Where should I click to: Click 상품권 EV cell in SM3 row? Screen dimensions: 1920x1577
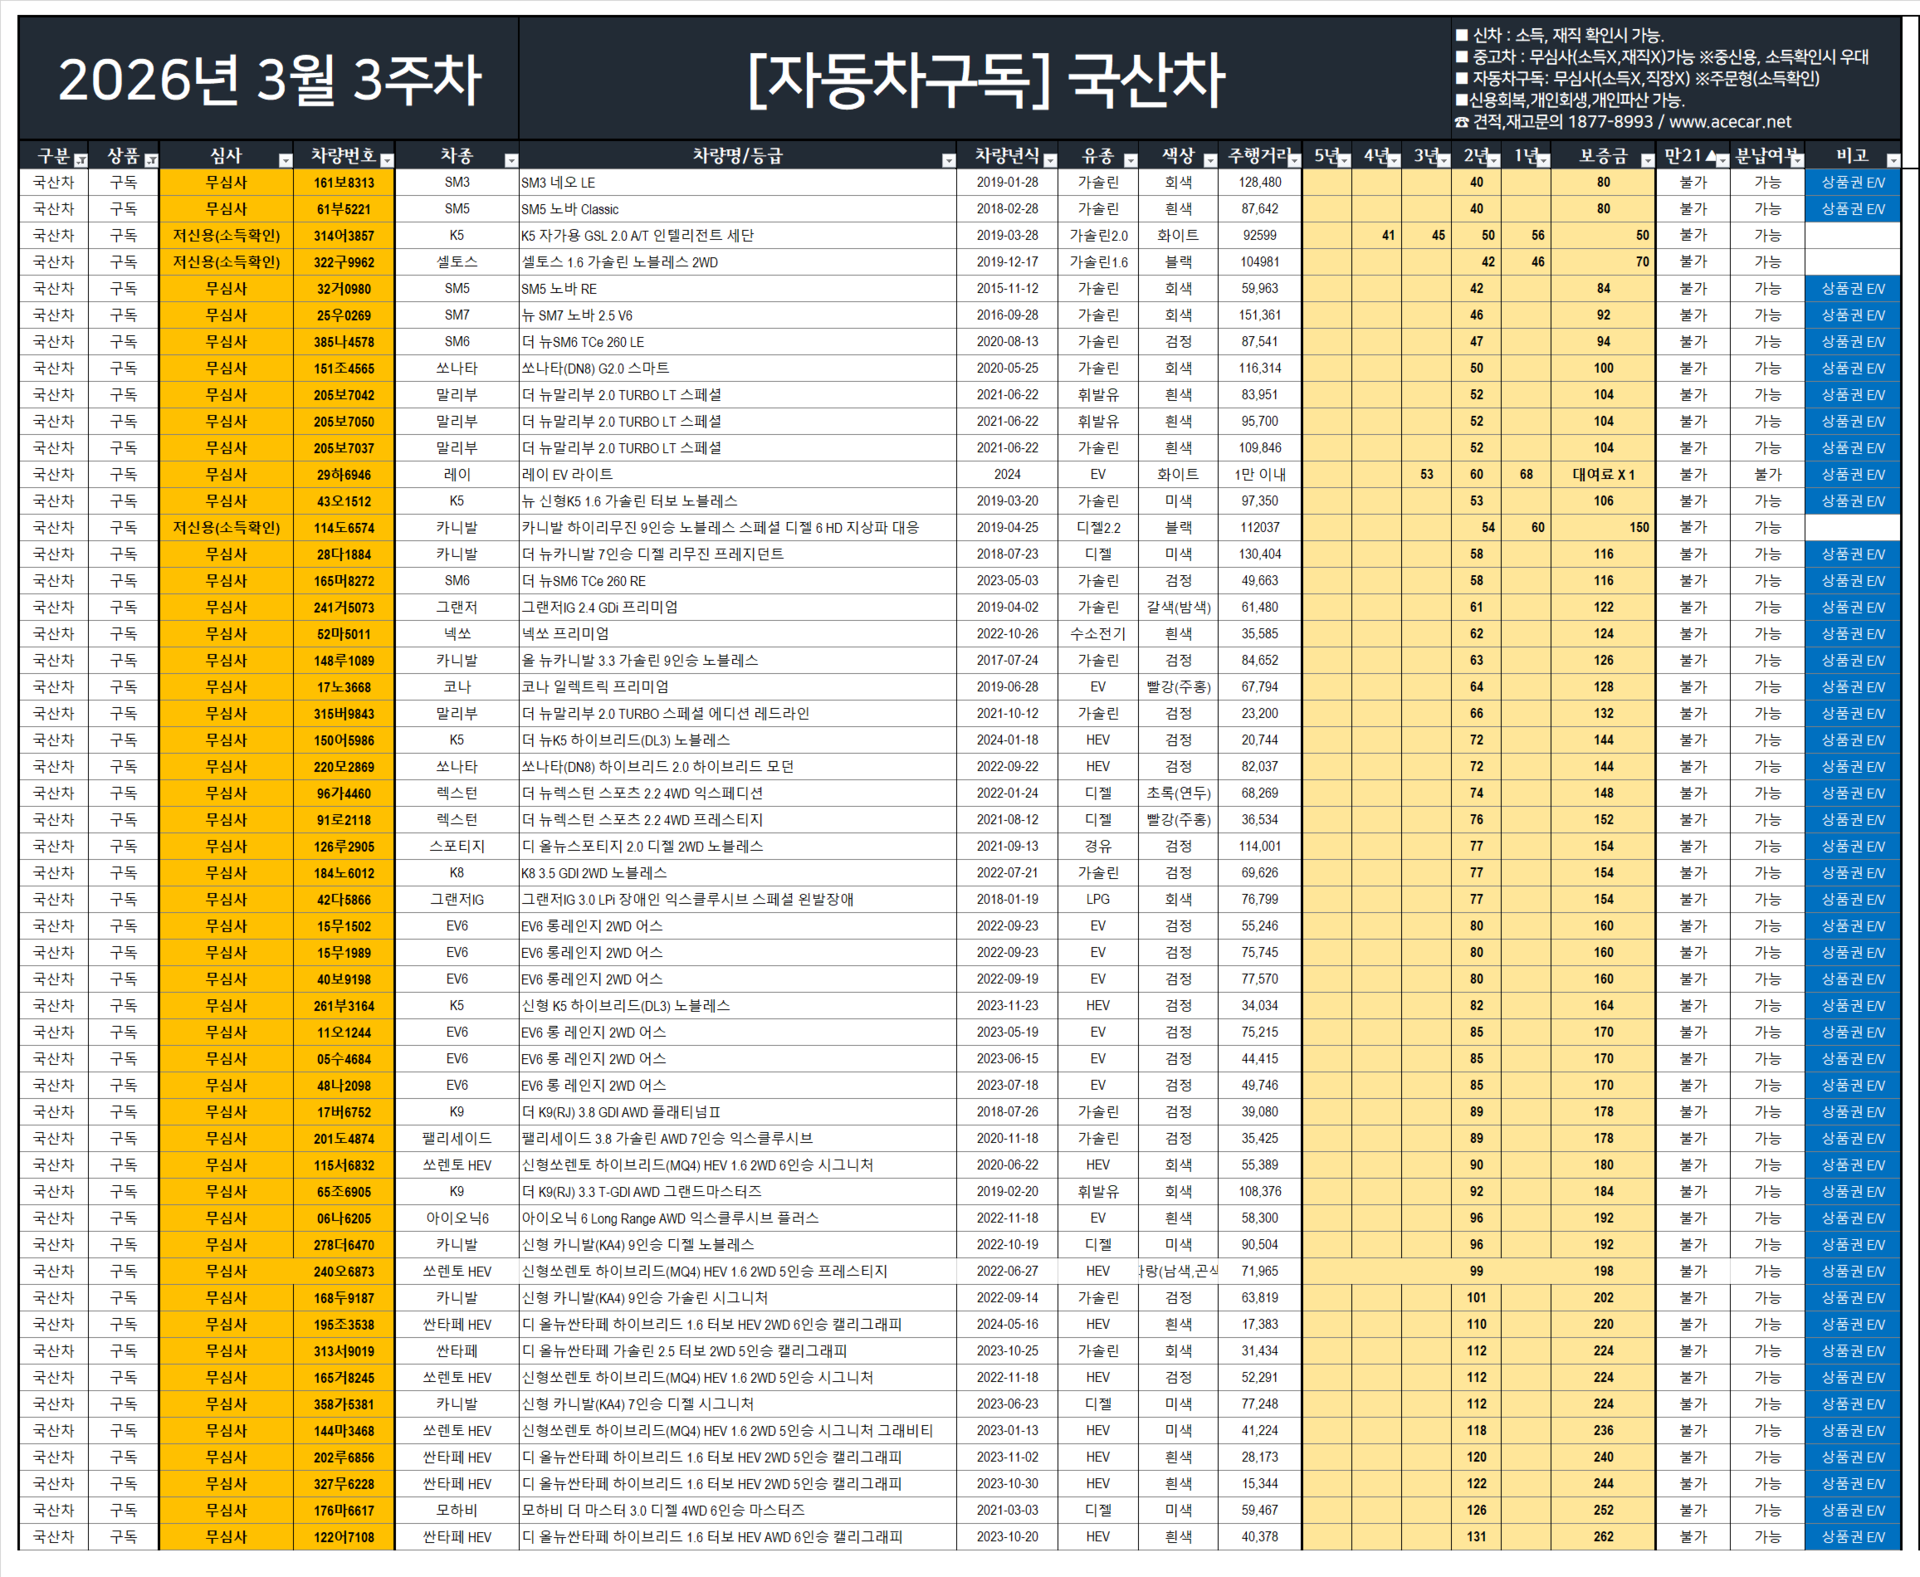(1852, 183)
